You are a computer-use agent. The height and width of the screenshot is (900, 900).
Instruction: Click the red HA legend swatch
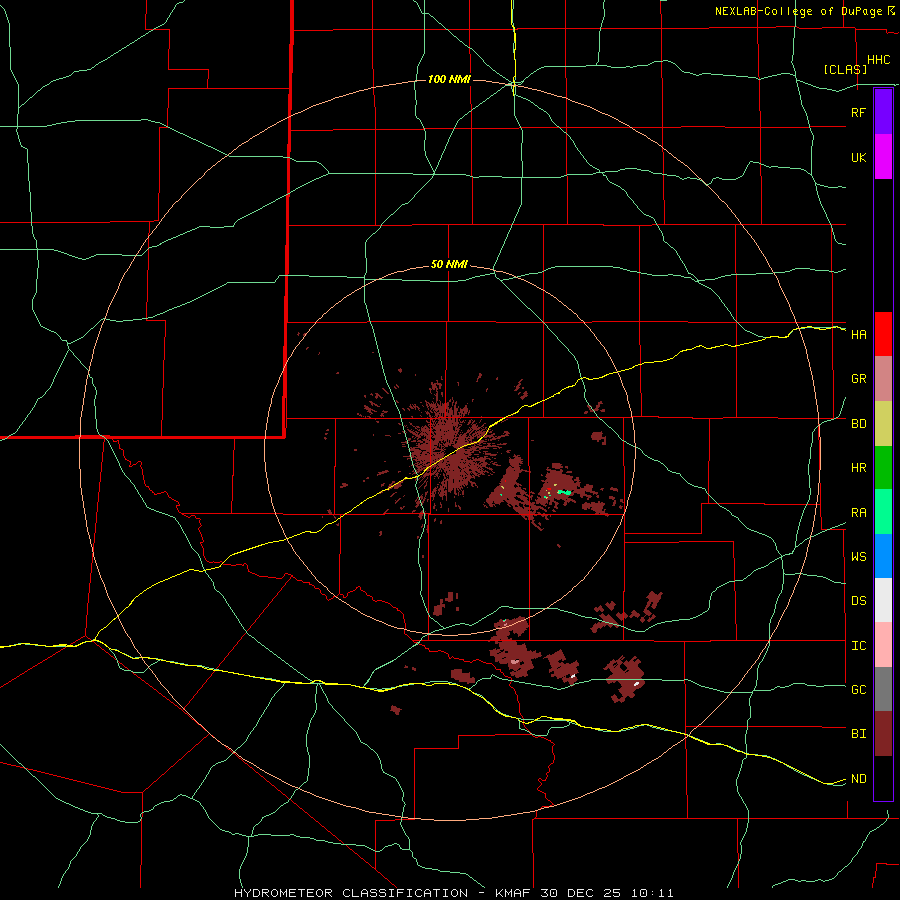click(883, 334)
